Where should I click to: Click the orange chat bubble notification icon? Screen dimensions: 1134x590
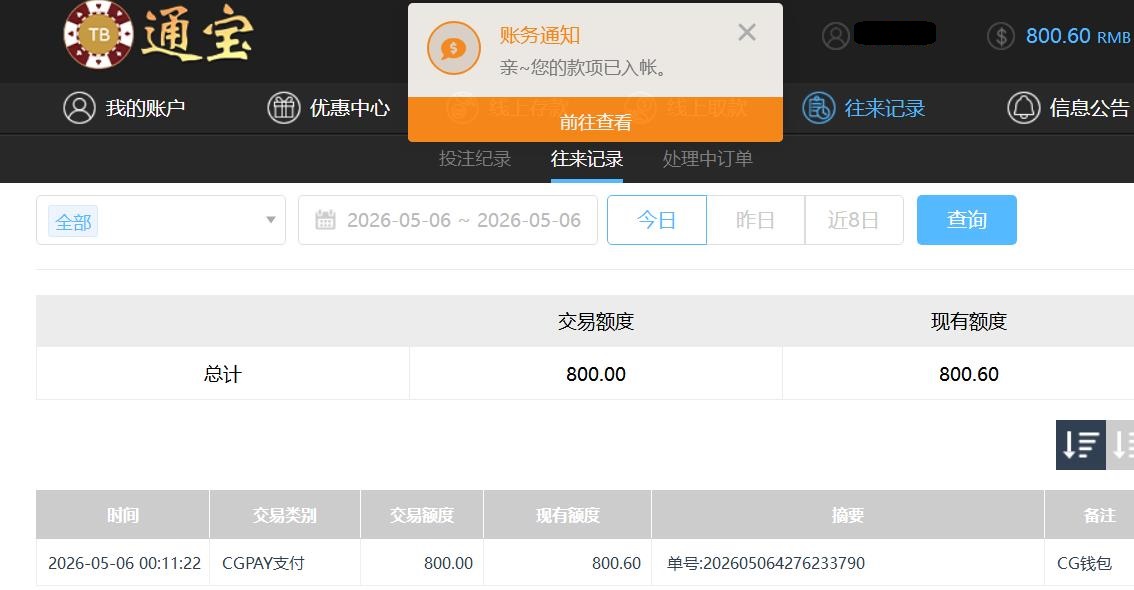453,48
